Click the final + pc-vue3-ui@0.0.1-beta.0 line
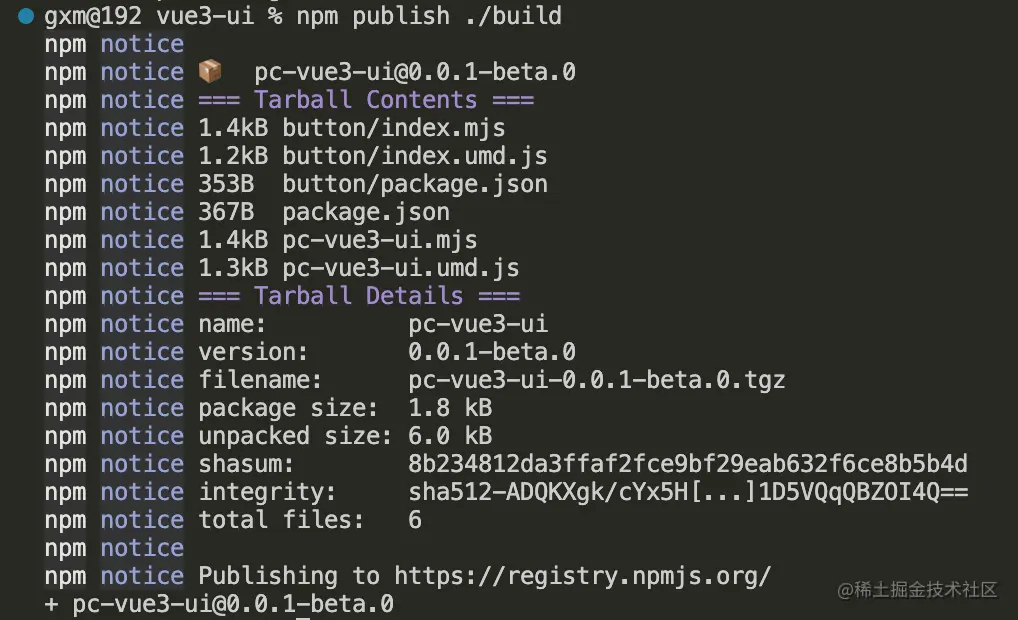This screenshot has height=620, width=1018. coord(219,604)
